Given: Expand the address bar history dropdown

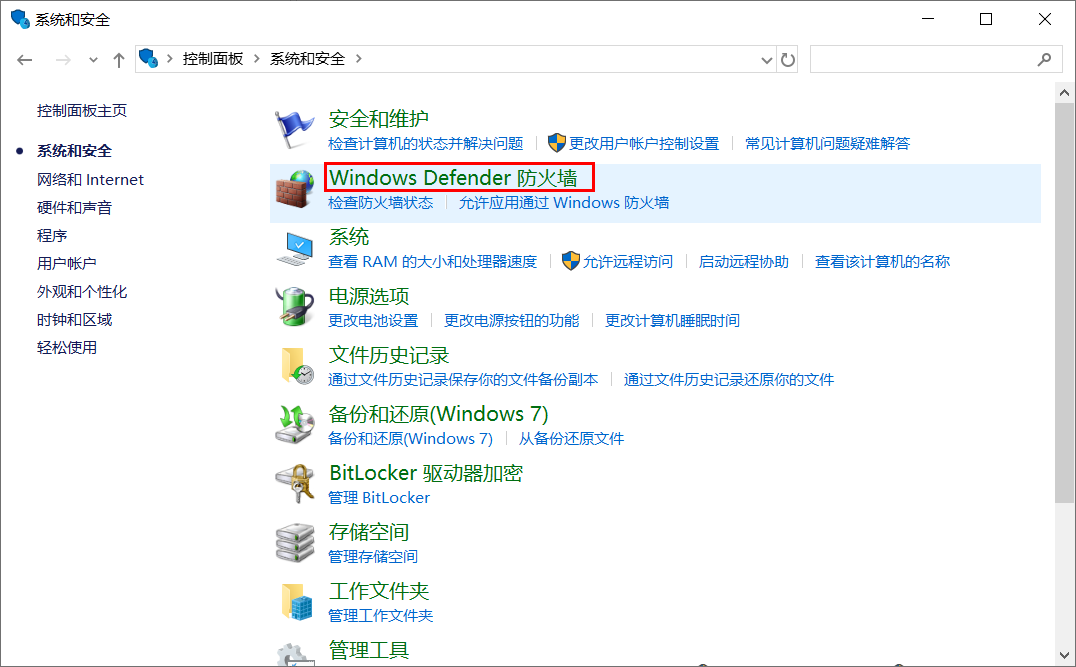Looking at the screenshot, I should click(767, 60).
